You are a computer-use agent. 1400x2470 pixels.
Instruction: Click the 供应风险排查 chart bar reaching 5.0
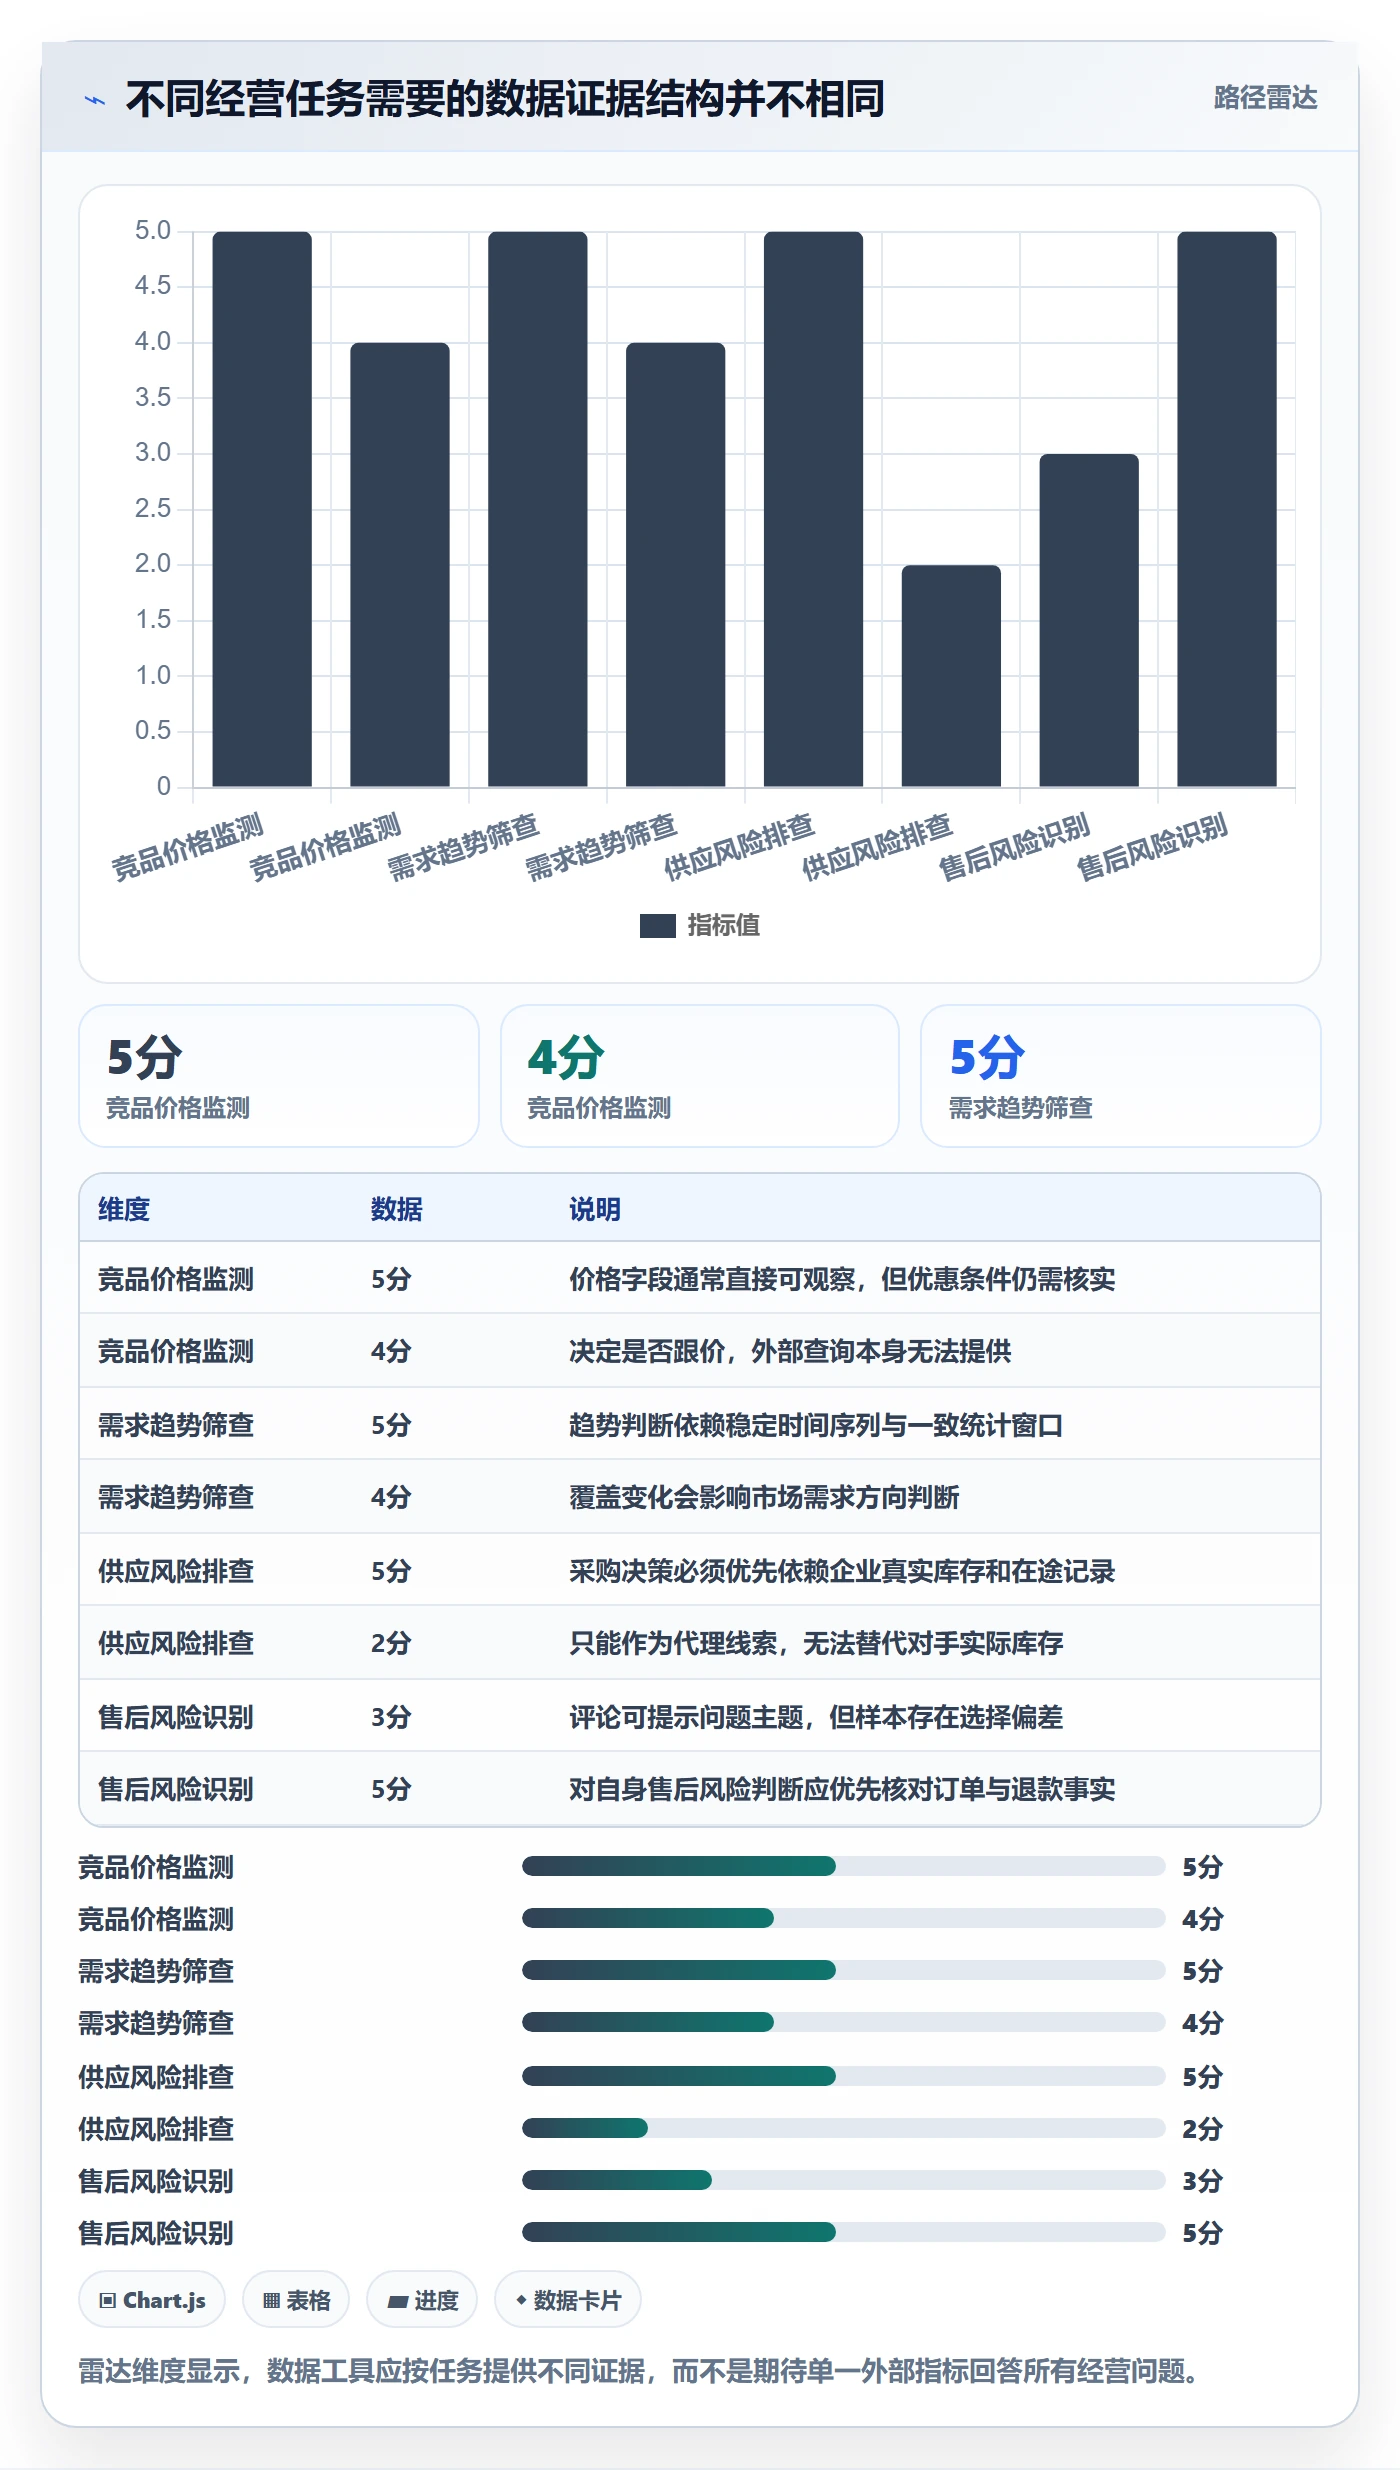click(x=813, y=509)
